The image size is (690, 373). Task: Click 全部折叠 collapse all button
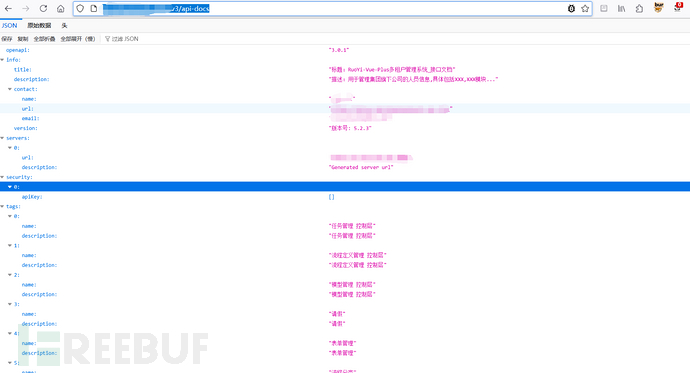click(x=44, y=39)
